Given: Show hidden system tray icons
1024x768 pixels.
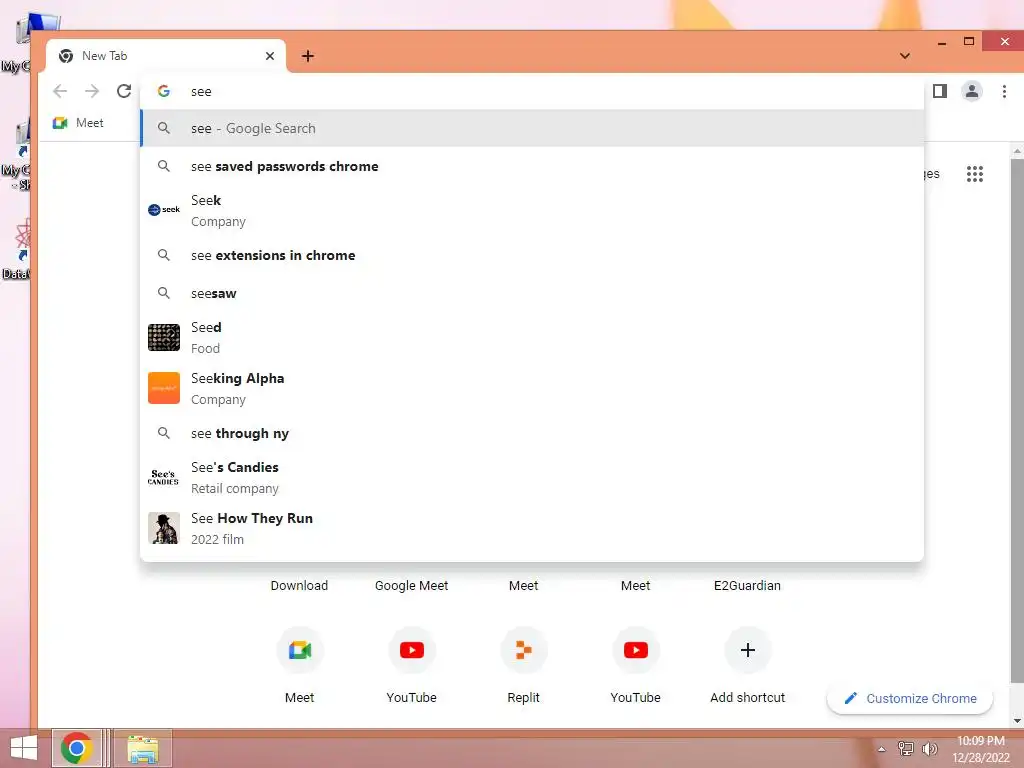Looking at the screenshot, I should tap(882, 749).
